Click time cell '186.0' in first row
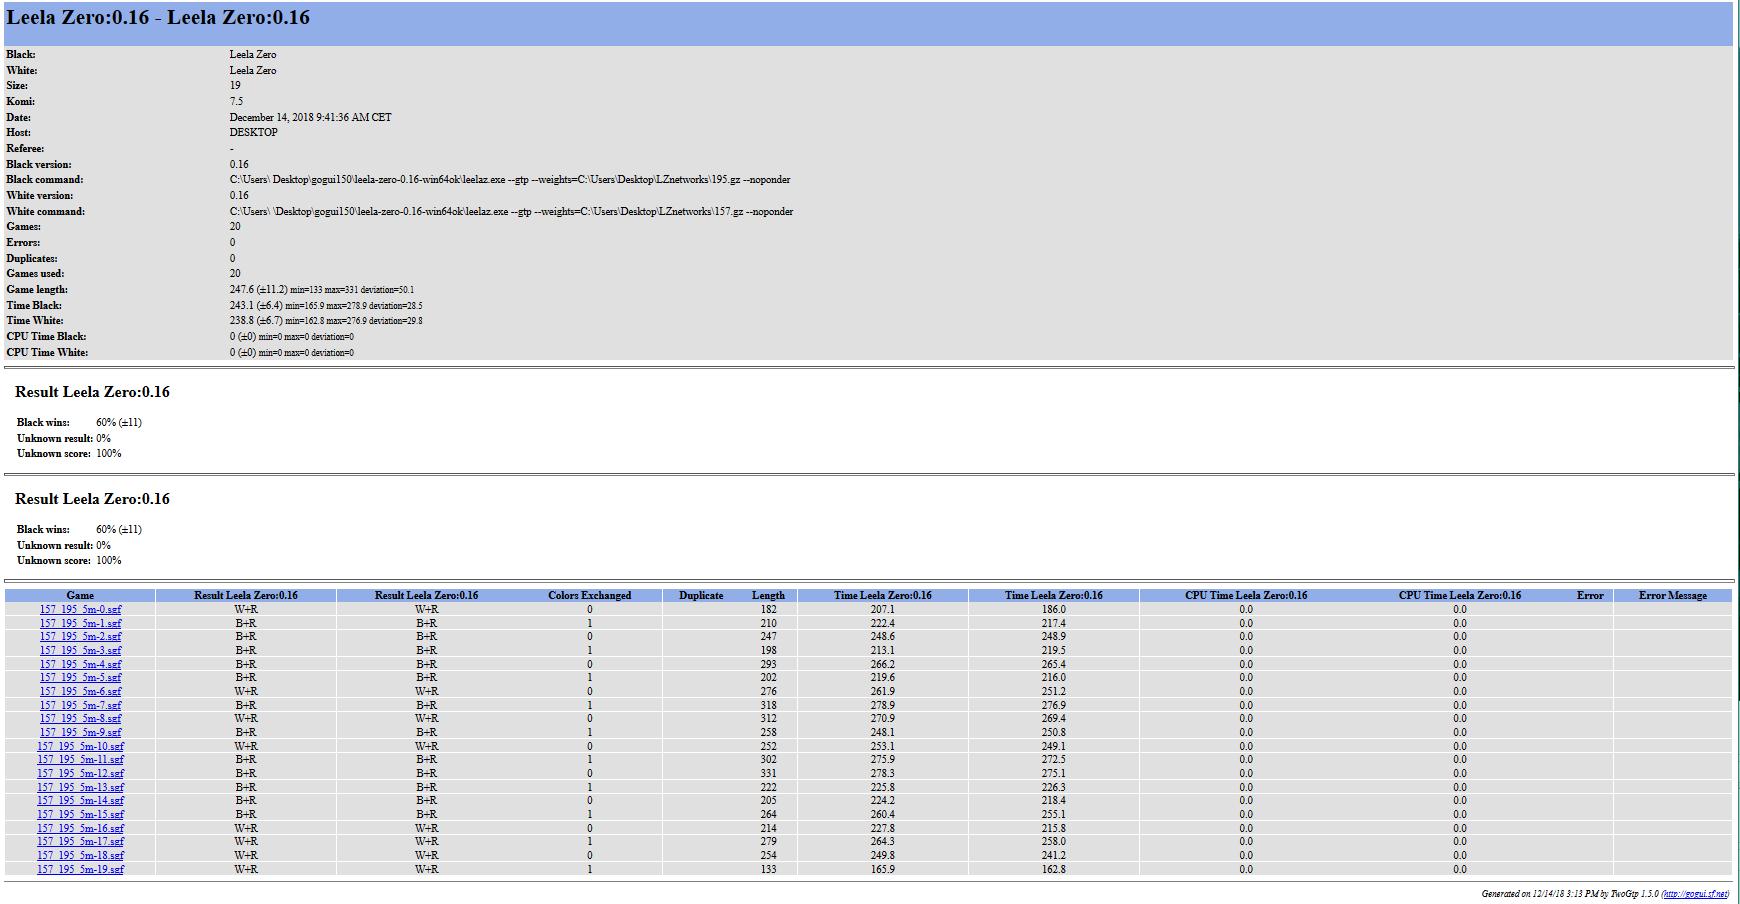Viewport: 1740px width, 904px height. click(x=1053, y=609)
